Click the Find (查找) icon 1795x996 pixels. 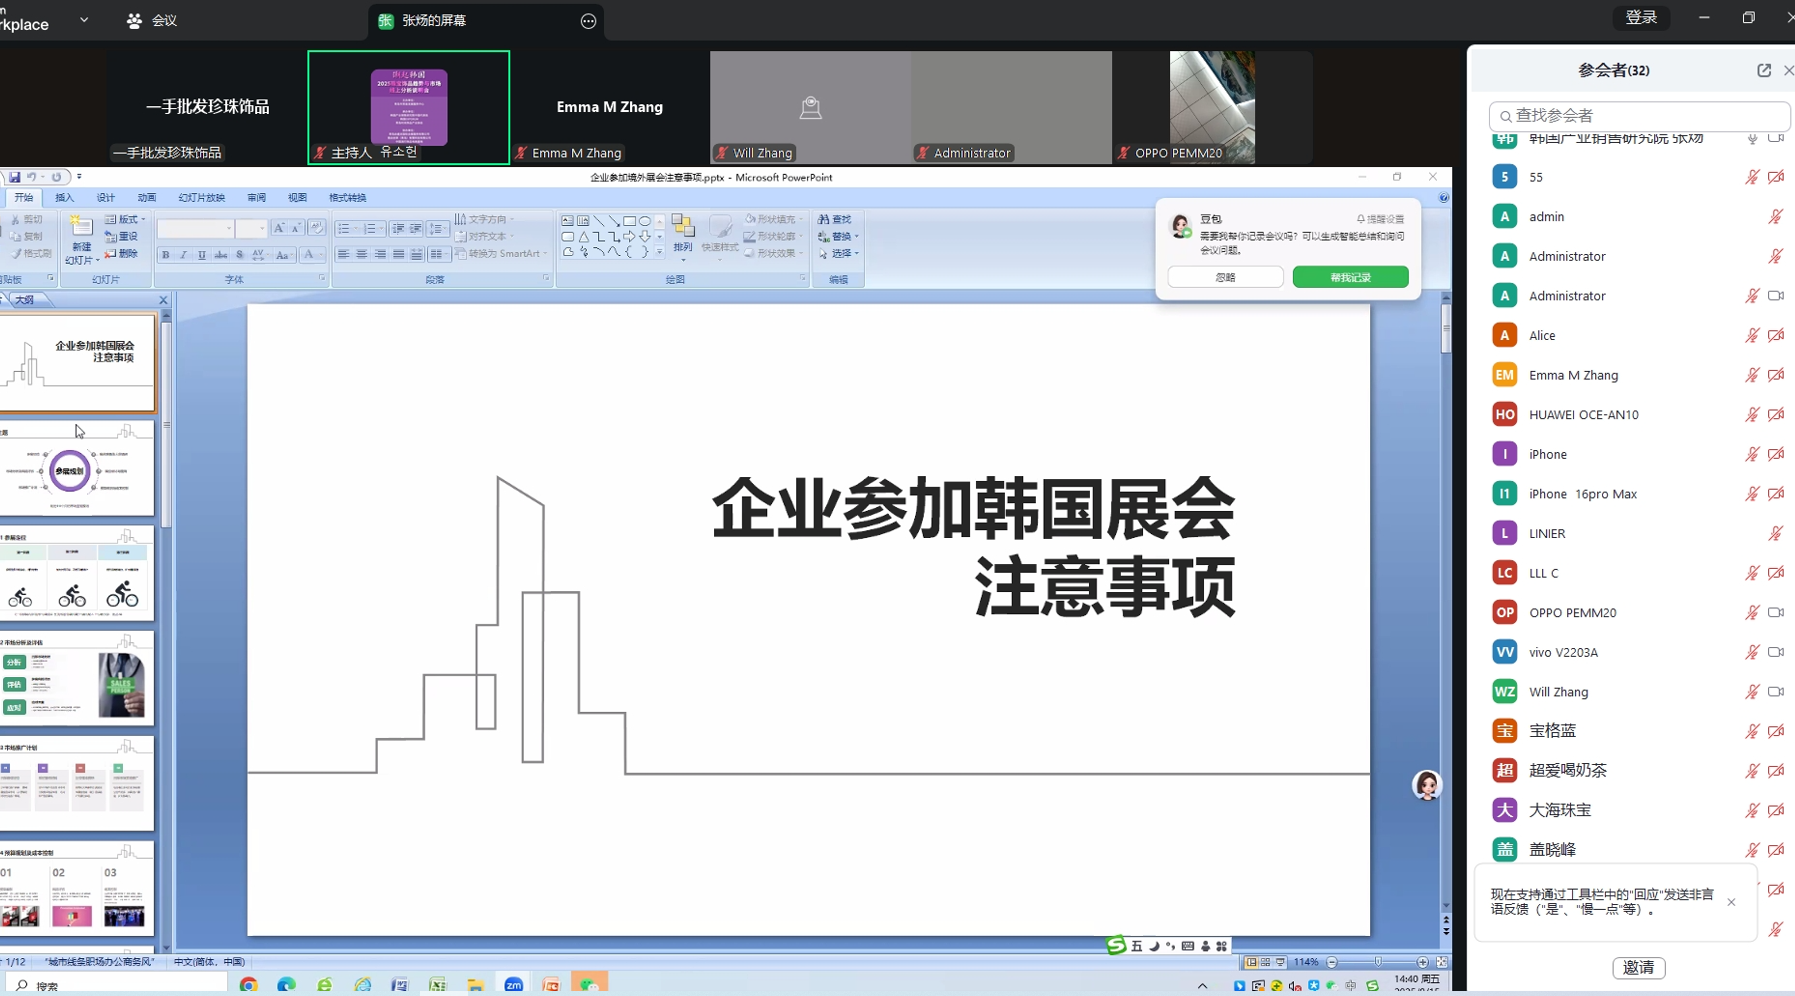[x=838, y=220]
